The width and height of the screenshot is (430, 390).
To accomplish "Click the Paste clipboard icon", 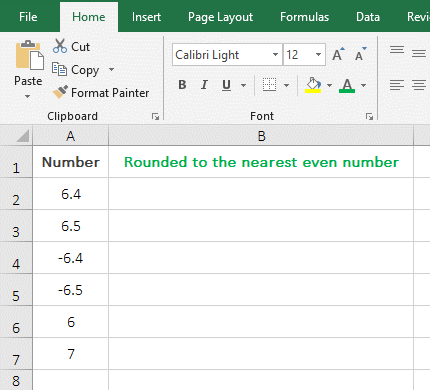I will [29, 55].
